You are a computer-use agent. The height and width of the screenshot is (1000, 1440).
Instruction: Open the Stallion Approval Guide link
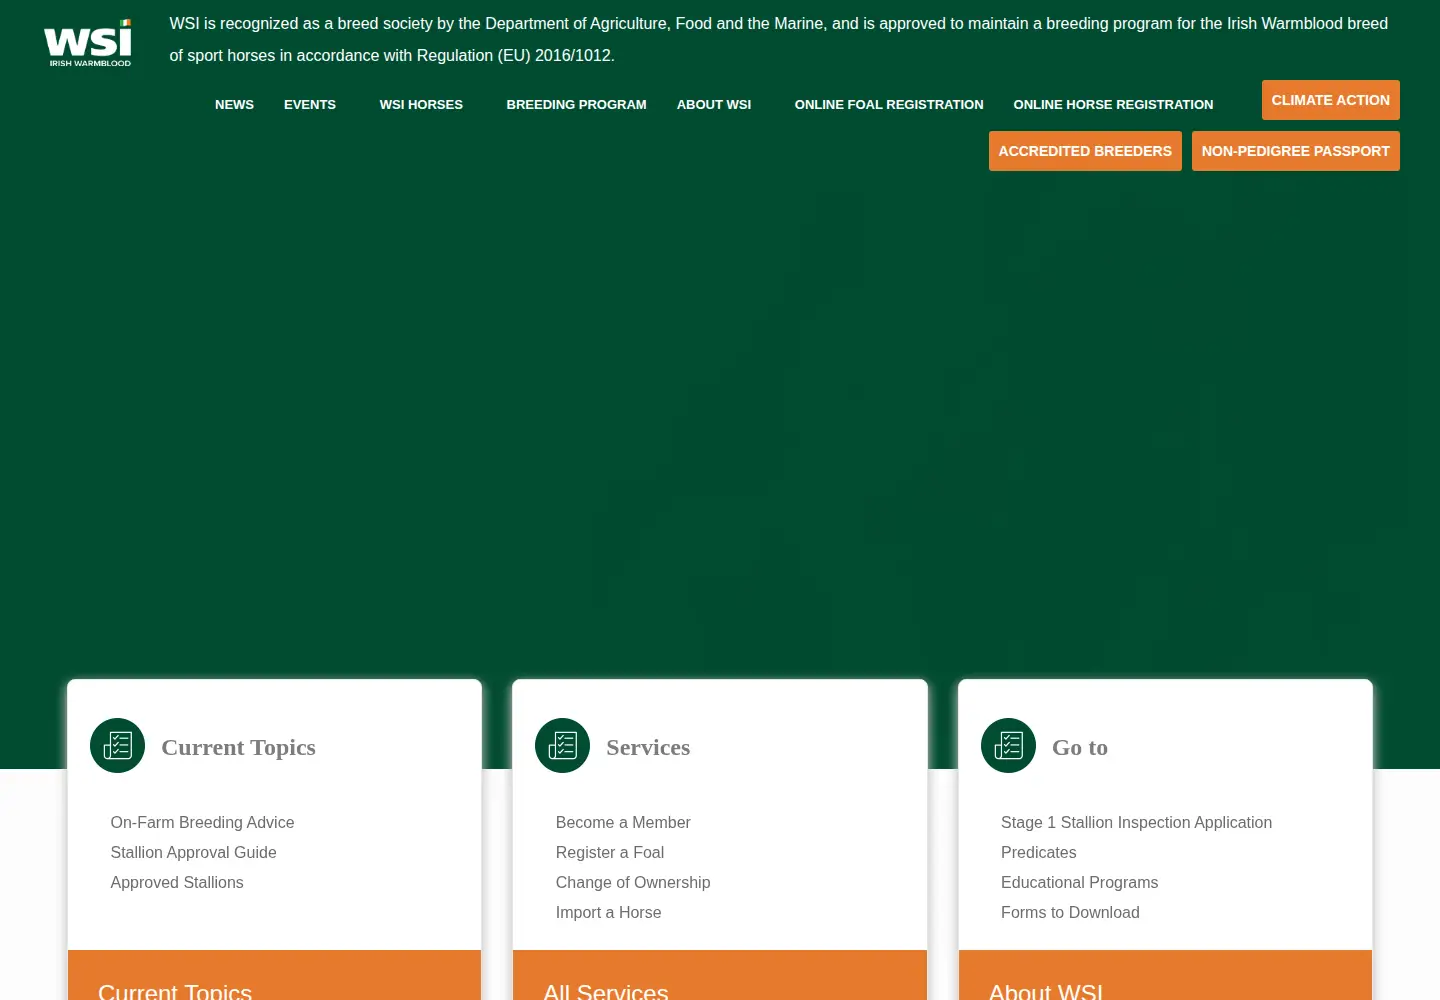point(193,852)
